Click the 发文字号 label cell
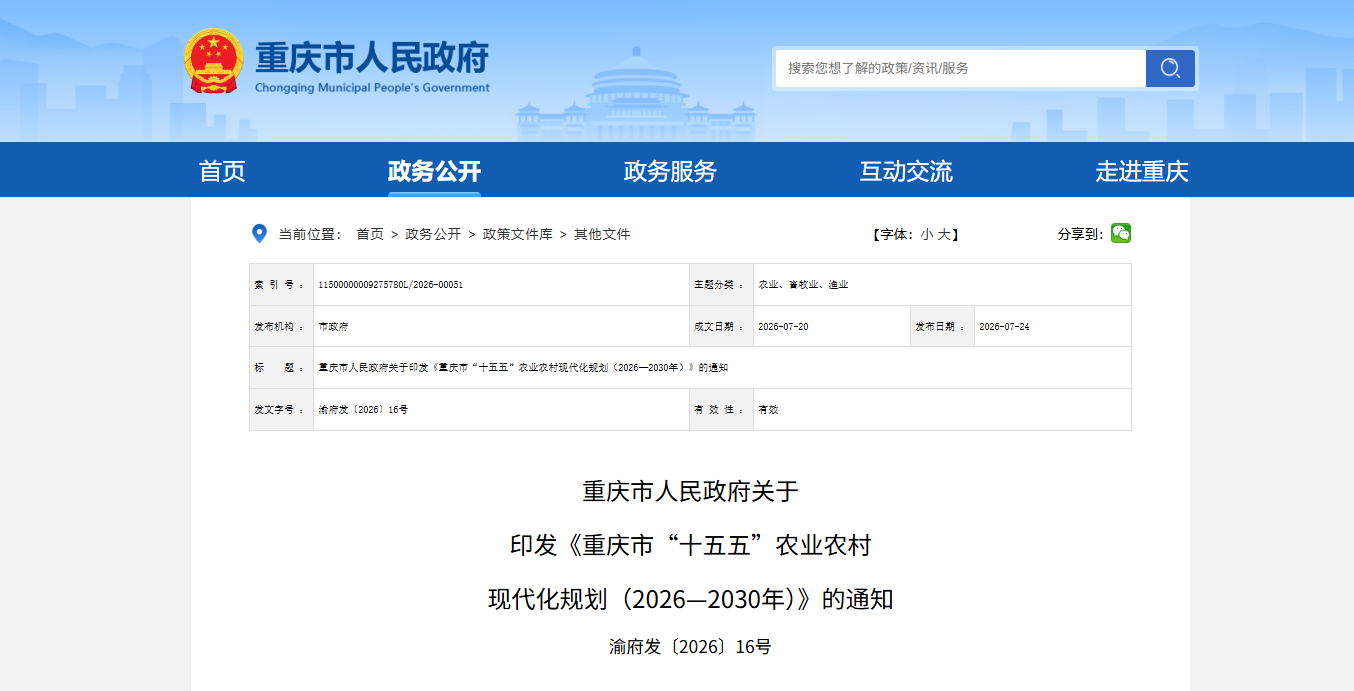Screen dimensions: 1354x691 (281, 410)
